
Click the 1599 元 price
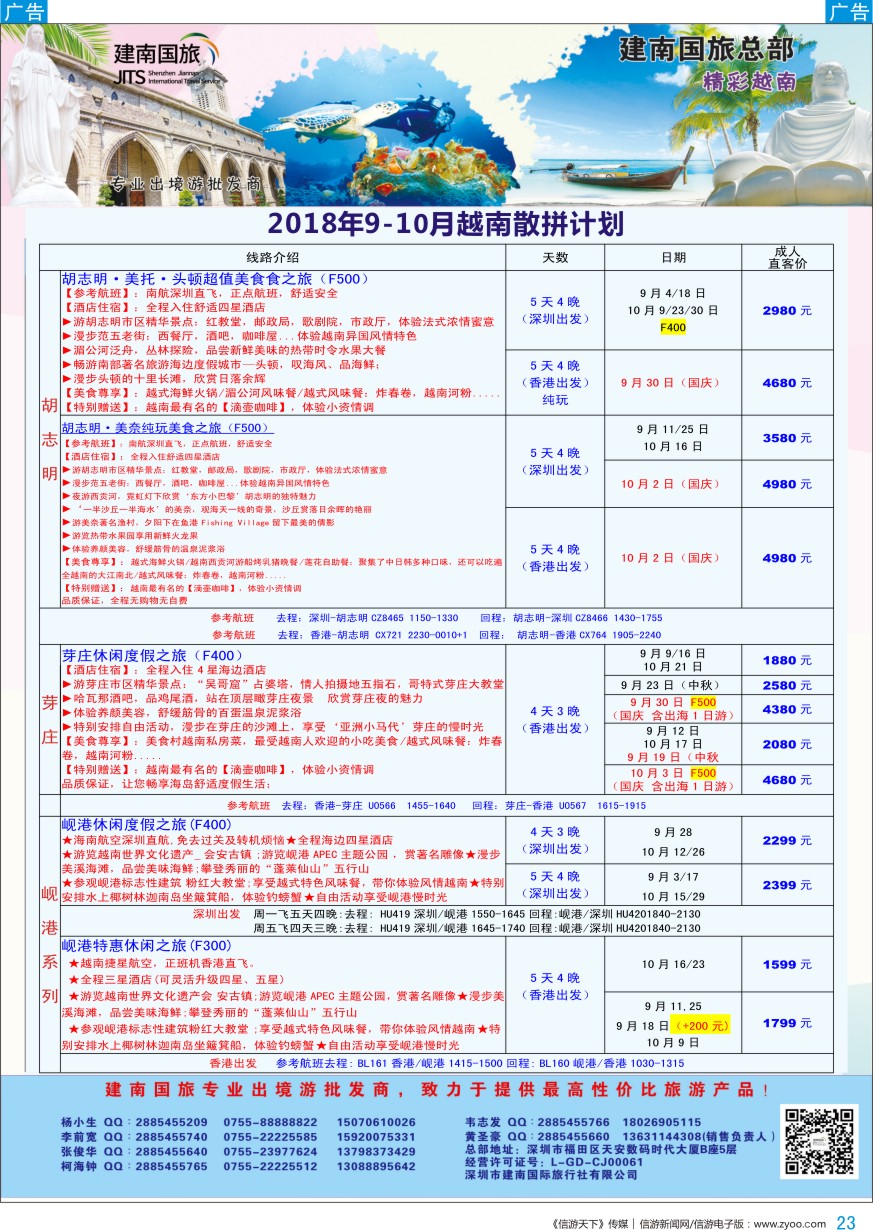click(786, 964)
